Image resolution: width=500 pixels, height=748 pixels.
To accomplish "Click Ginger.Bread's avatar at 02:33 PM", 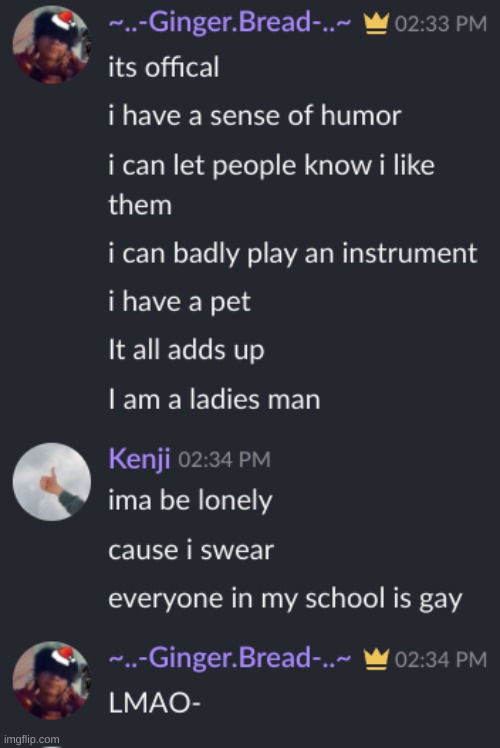I will coord(52,44).
